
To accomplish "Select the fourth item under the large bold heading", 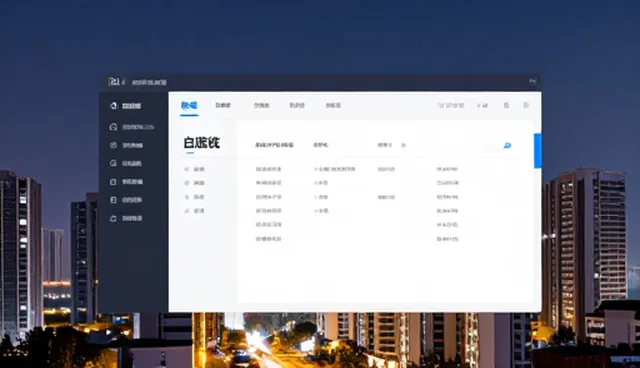I will (x=195, y=211).
